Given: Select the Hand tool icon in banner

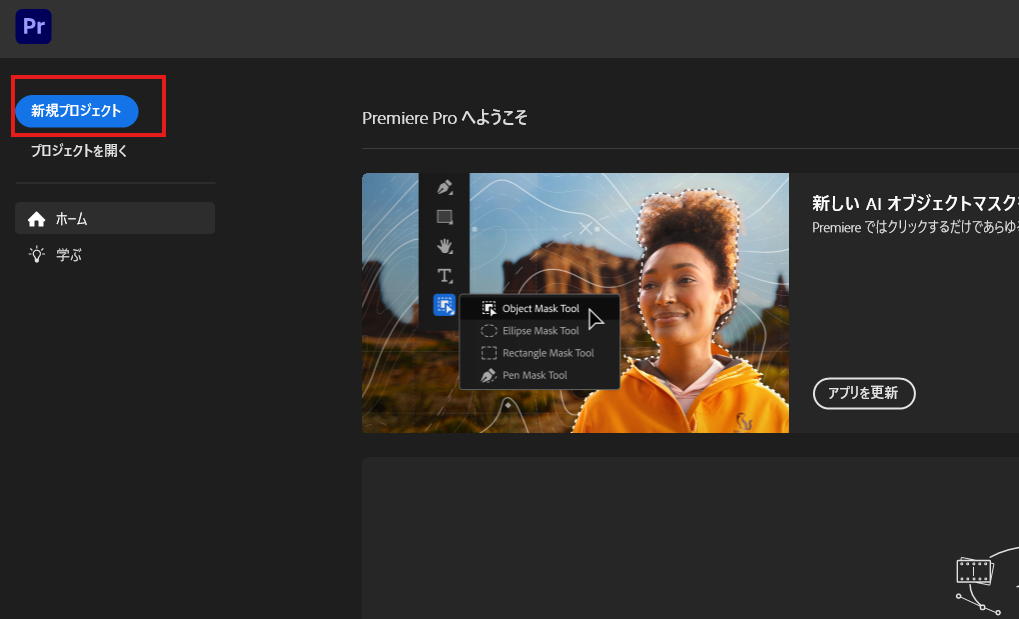Looking at the screenshot, I should click(x=445, y=245).
